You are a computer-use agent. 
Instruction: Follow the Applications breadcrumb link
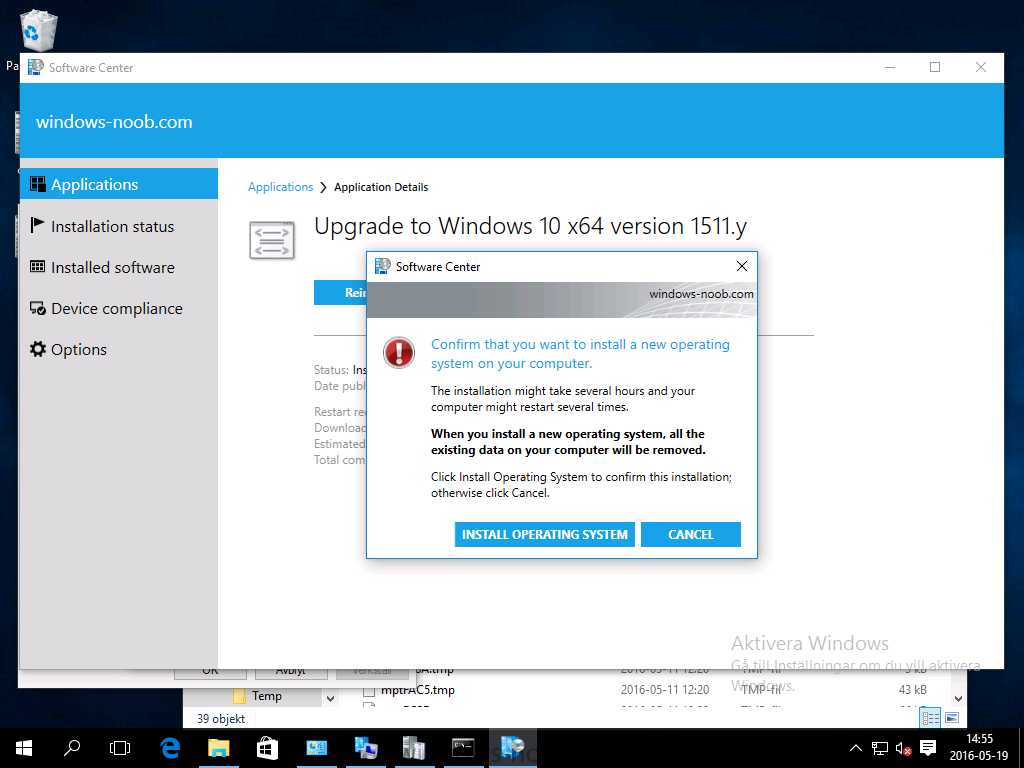[x=280, y=187]
